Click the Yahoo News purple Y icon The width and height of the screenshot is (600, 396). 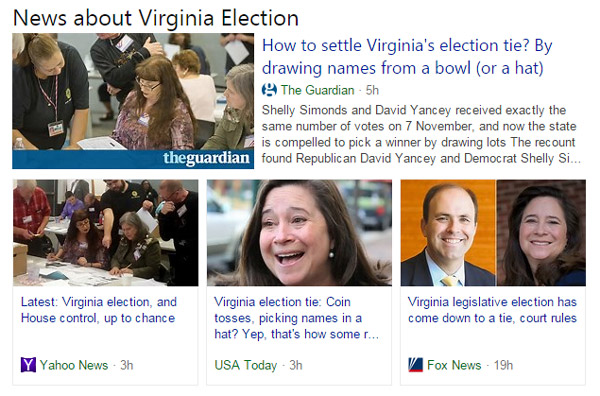28,365
